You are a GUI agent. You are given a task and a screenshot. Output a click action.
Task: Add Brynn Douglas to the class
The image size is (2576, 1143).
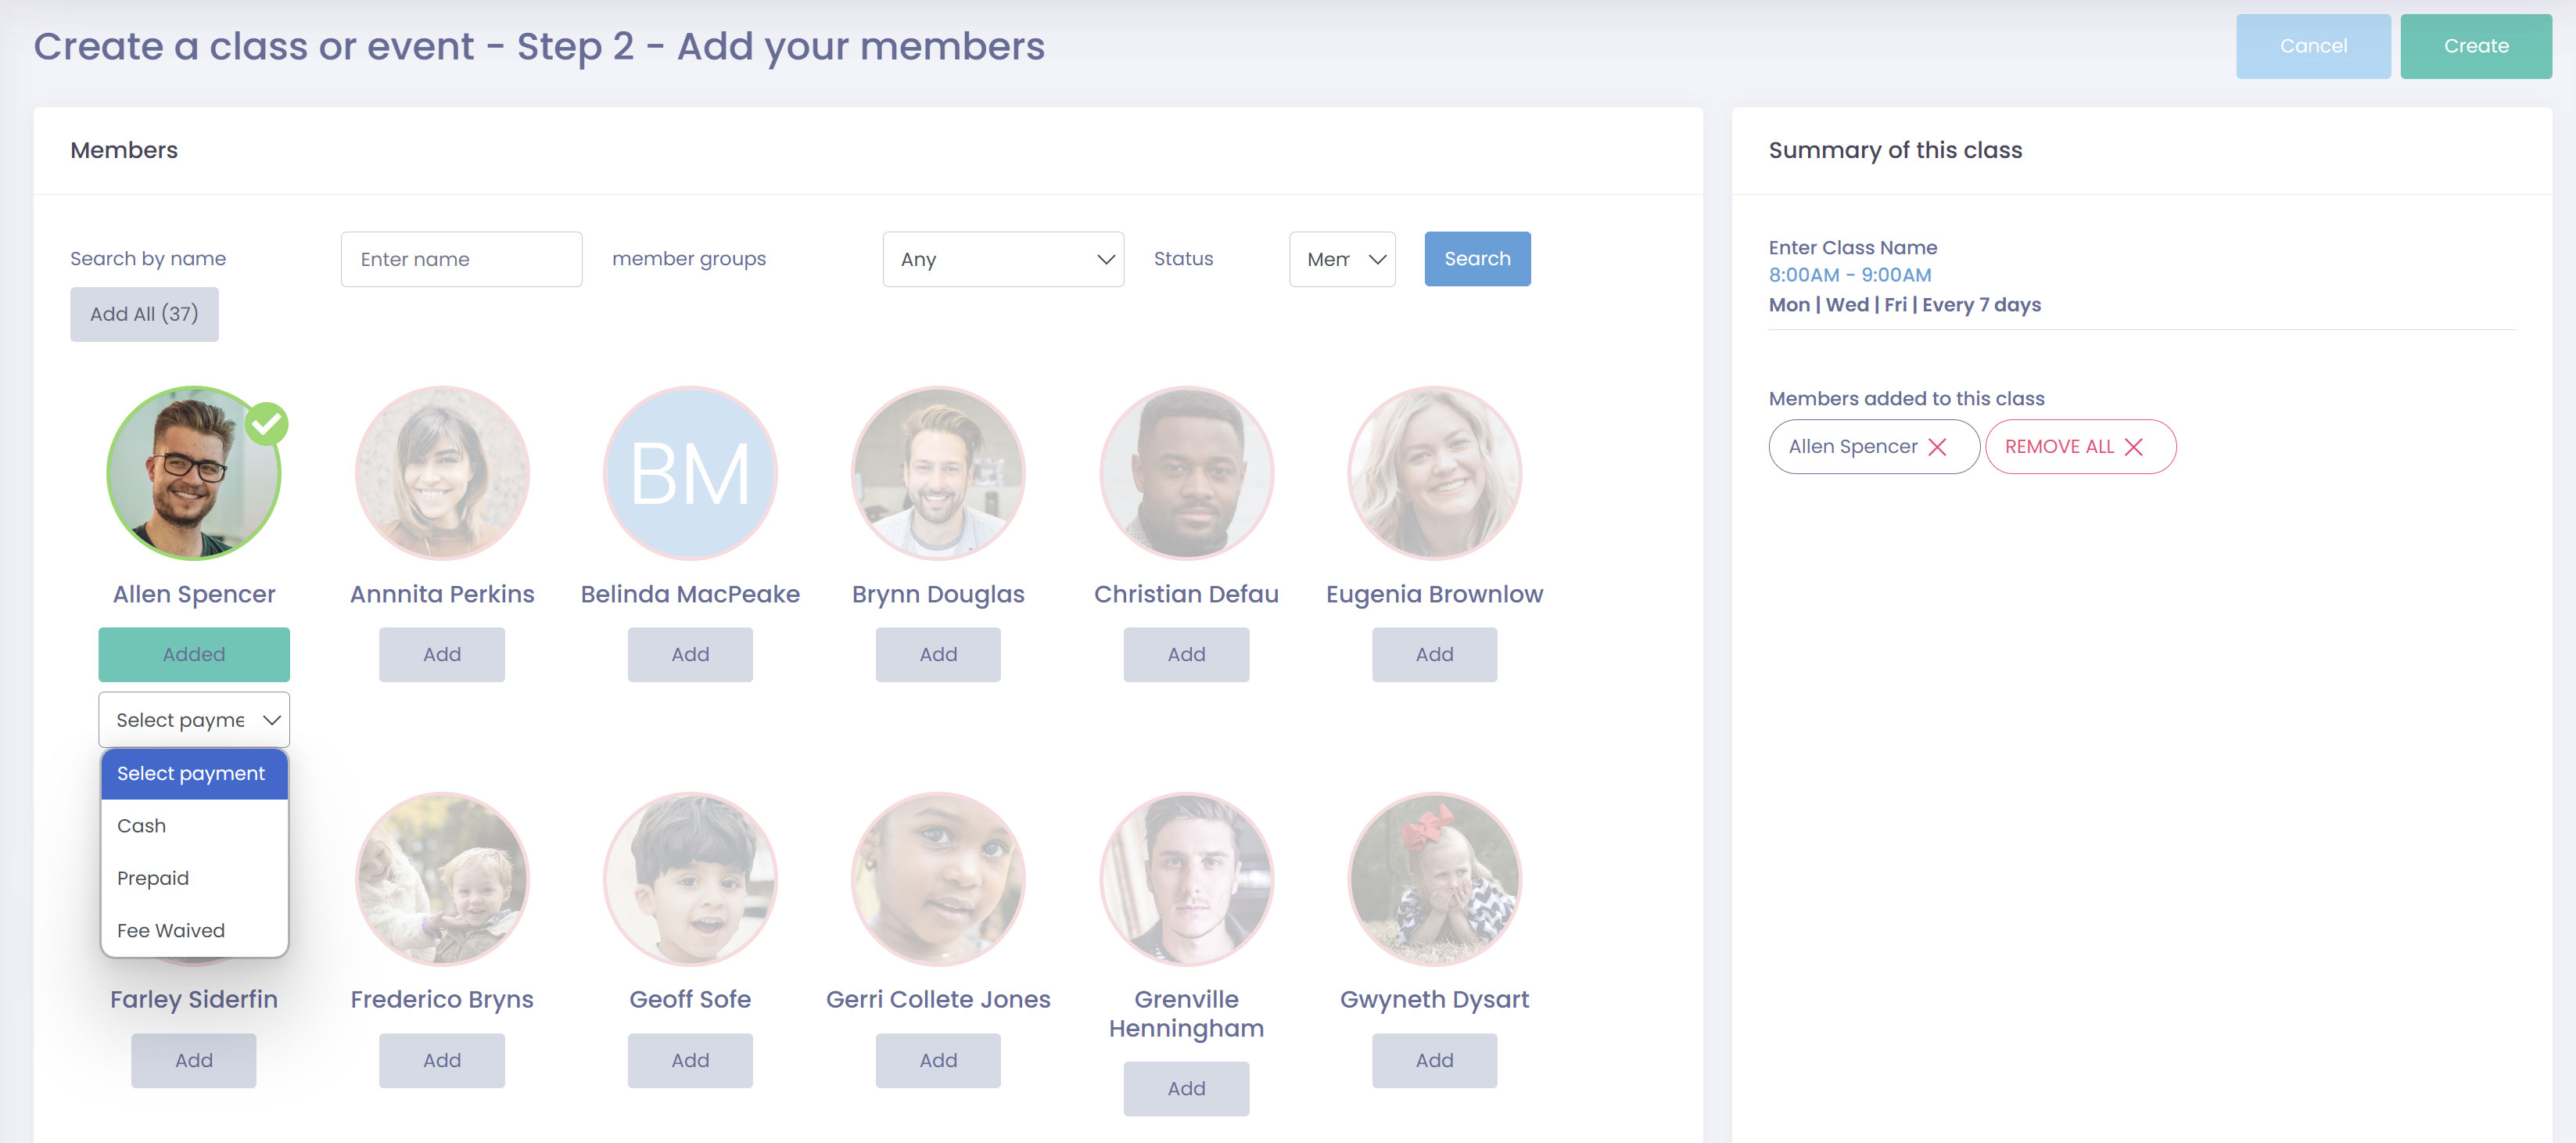938,654
